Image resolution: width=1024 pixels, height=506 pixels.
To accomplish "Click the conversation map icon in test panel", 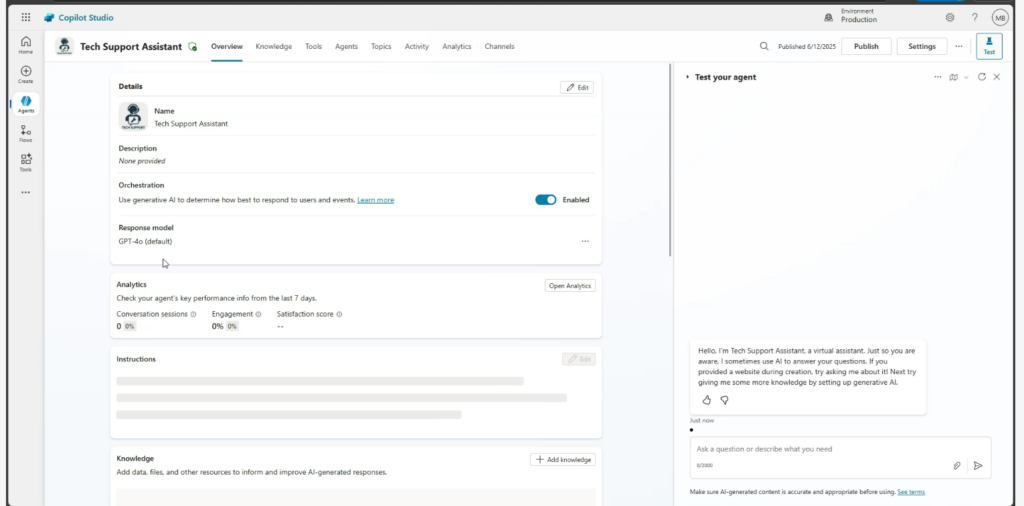I will 953,77.
